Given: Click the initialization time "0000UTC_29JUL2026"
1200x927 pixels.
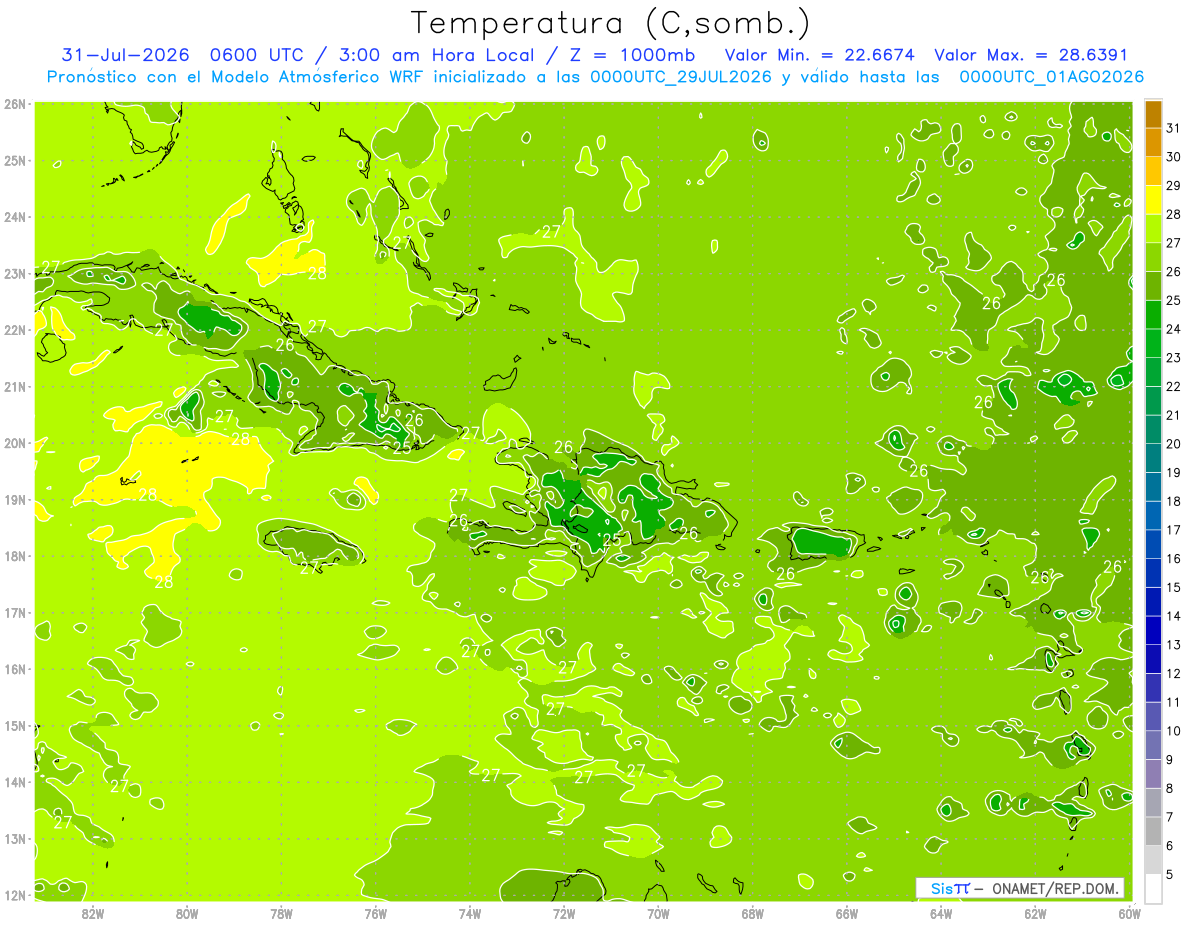Looking at the screenshot, I should click(681, 77).
